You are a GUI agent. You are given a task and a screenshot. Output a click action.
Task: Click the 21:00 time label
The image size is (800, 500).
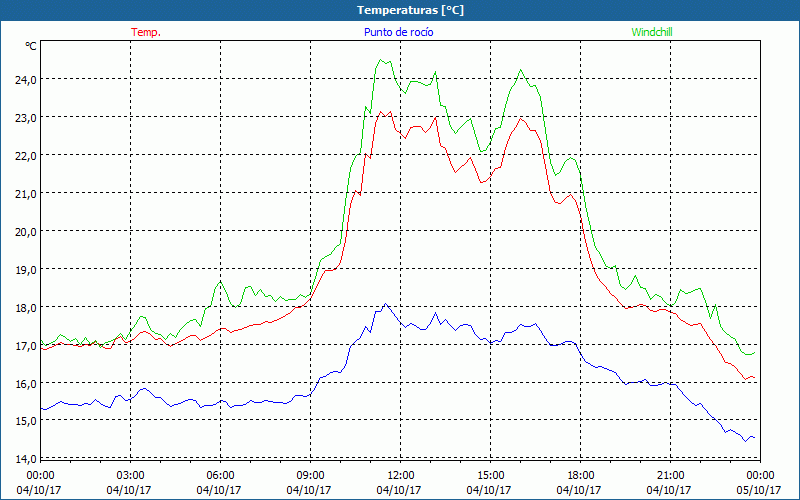tap(670, 476)
